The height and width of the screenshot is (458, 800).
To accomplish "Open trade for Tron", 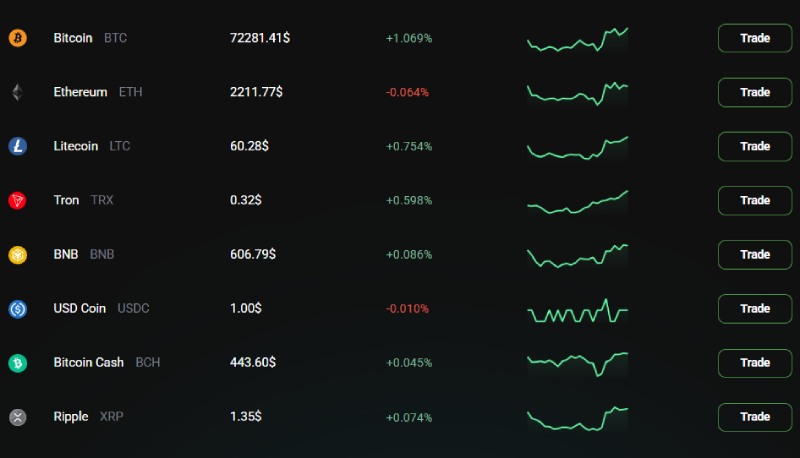I will click(x=755, y=200).
